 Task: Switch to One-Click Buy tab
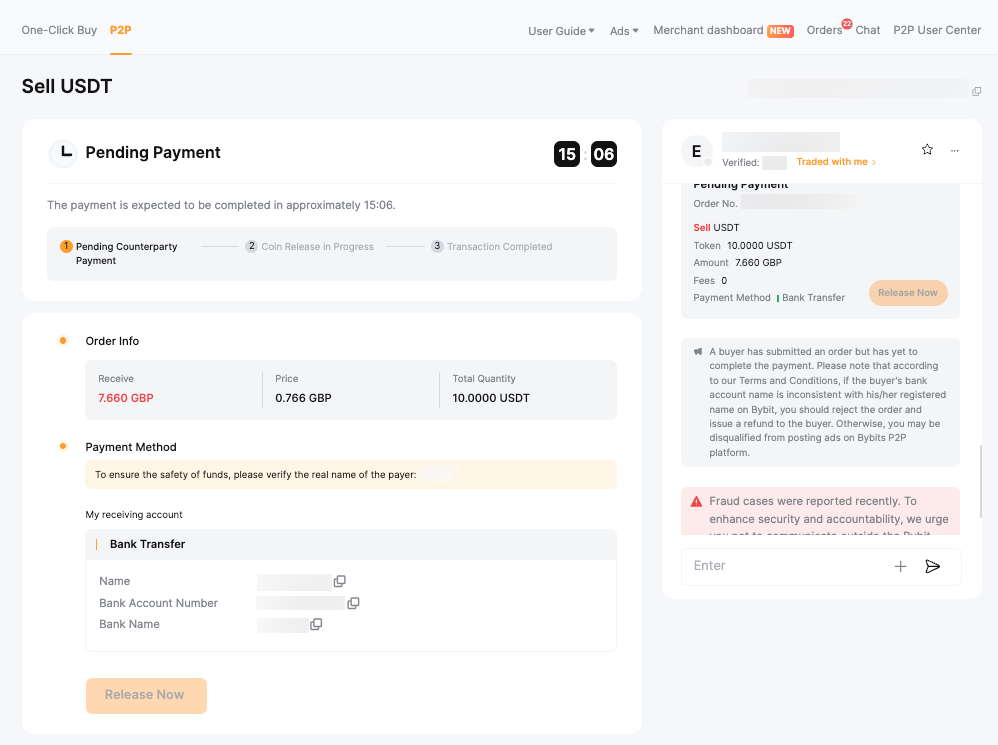[59, 30]
